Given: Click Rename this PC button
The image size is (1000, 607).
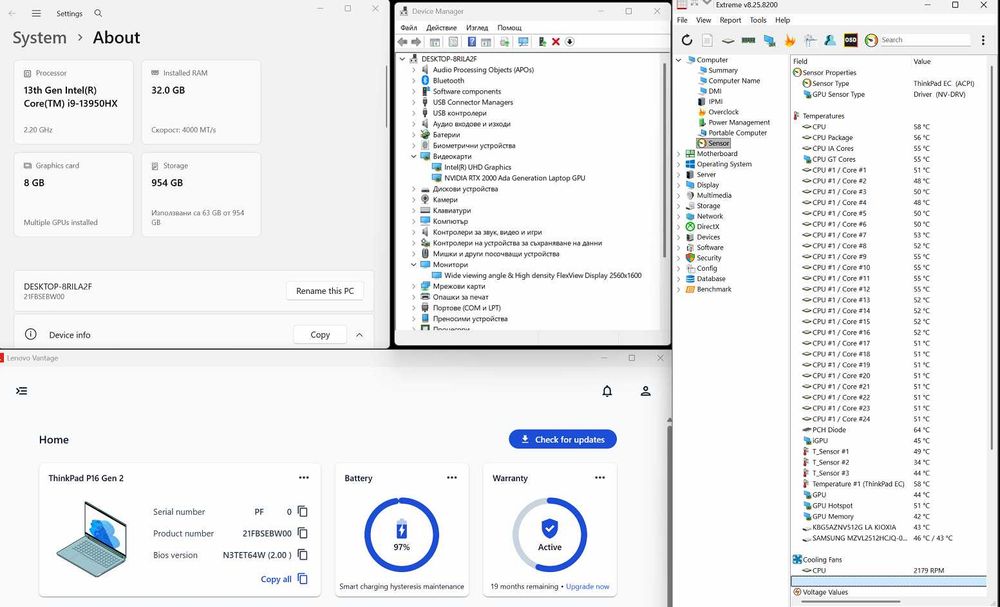Looking at the screenshot, I should (325, 291).
